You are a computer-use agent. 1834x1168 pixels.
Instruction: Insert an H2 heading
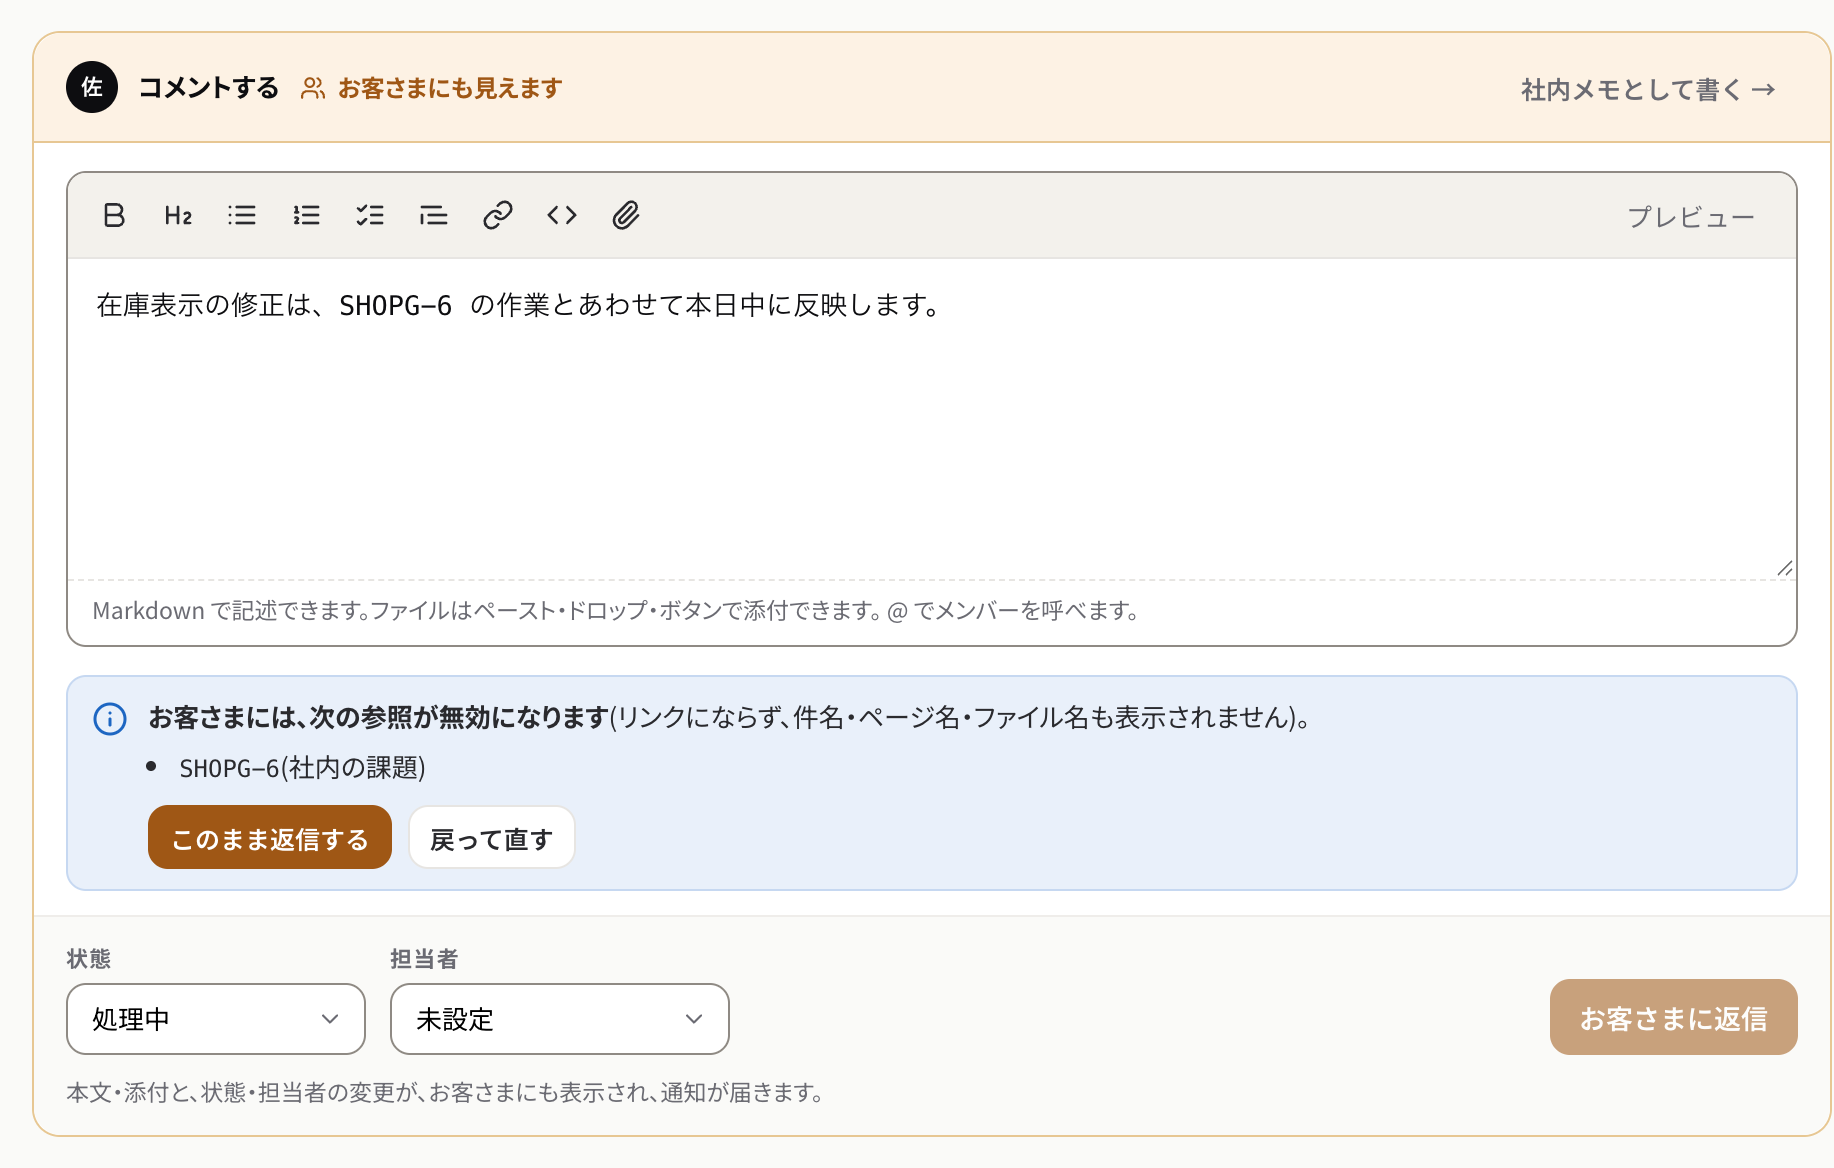(x=178, y=215)
